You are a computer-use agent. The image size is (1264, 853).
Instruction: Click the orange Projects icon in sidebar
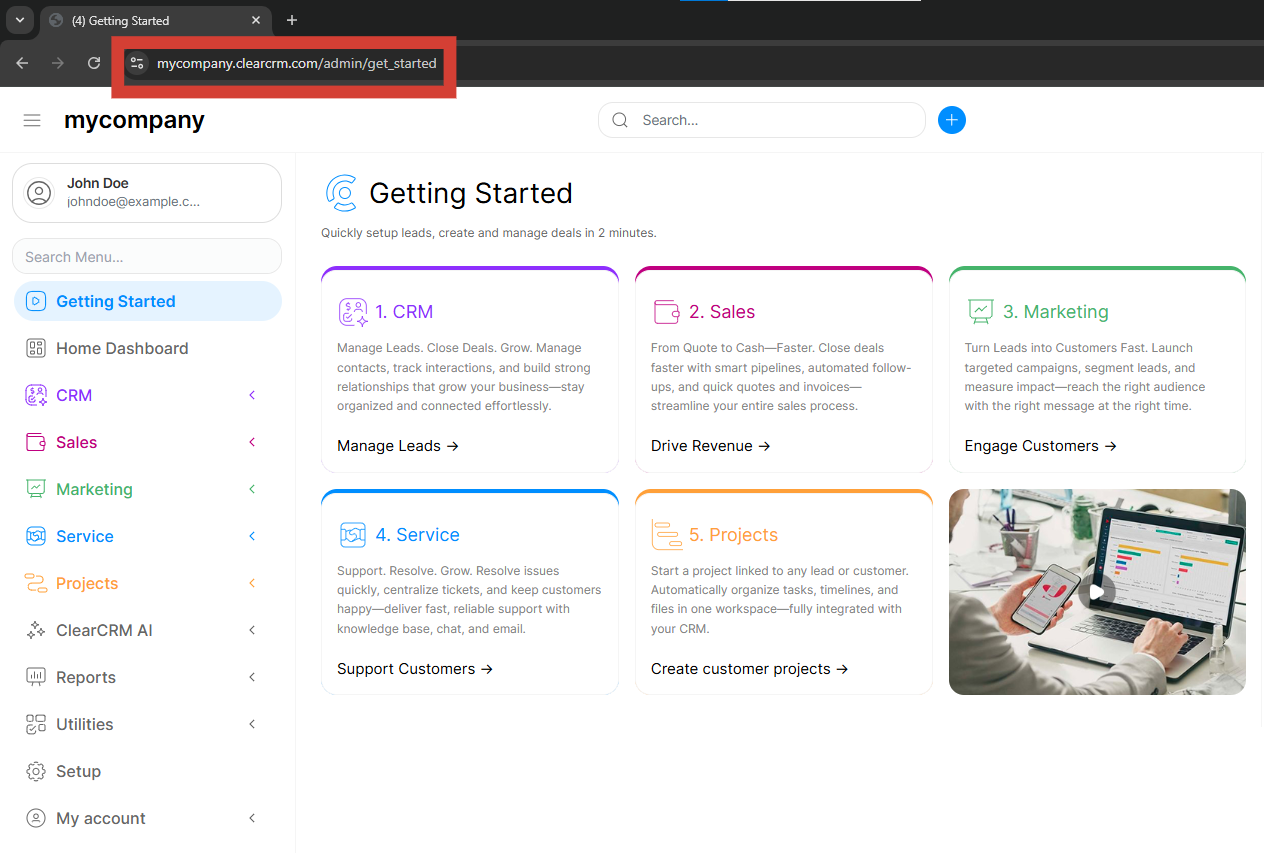(36, 583)
